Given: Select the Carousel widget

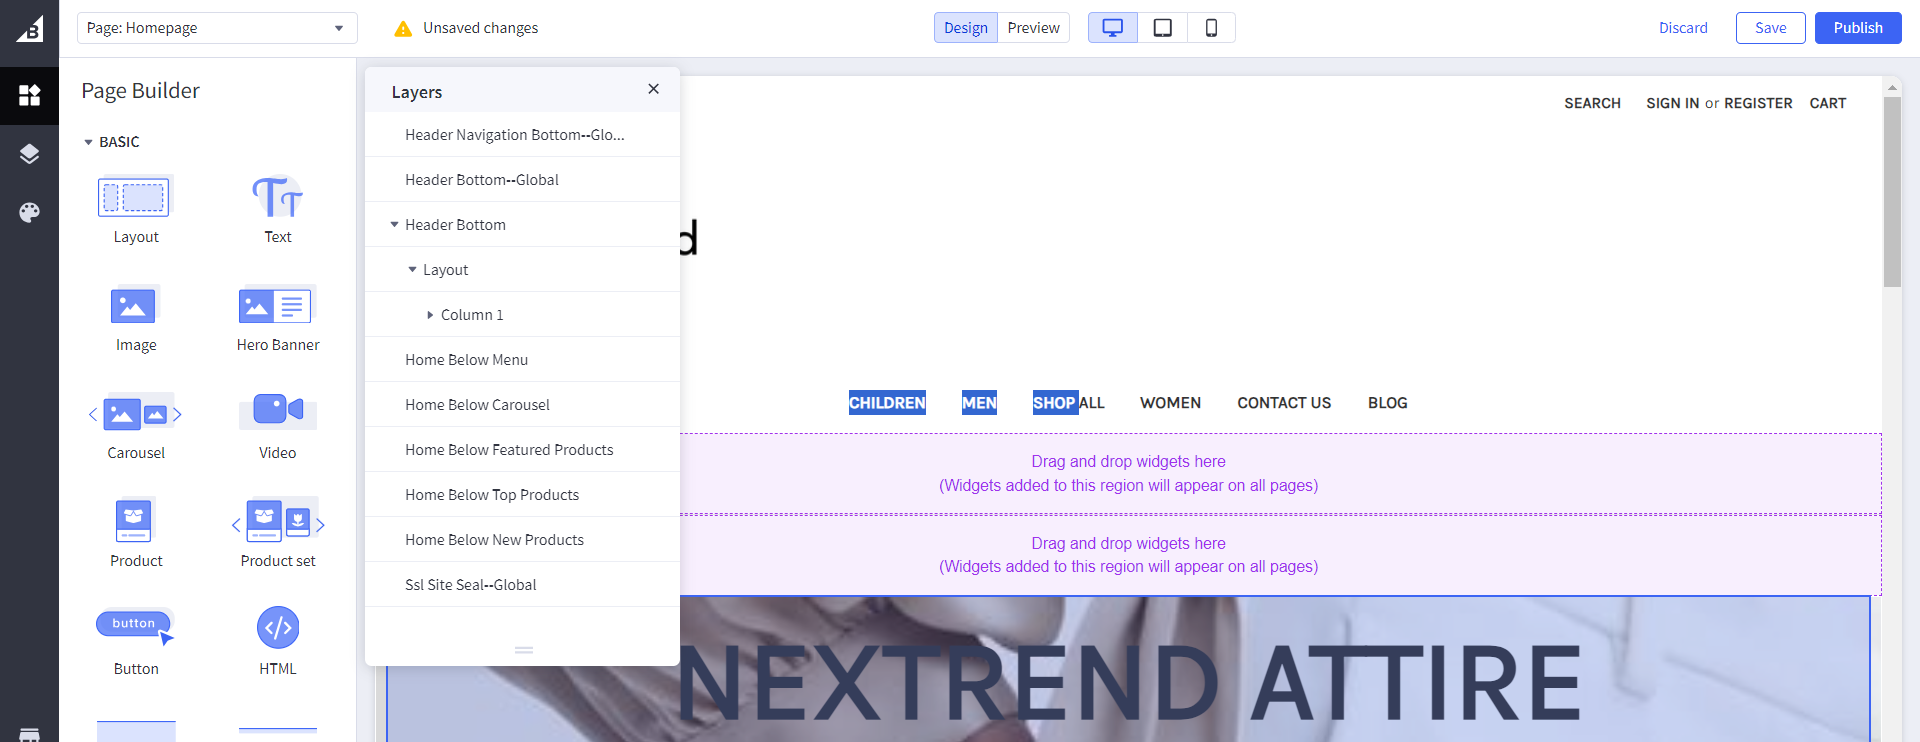Looking at the screenshot, I should (136, 426).
